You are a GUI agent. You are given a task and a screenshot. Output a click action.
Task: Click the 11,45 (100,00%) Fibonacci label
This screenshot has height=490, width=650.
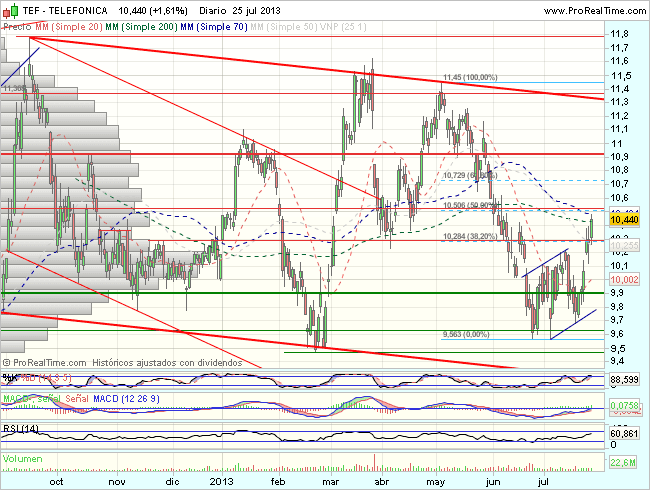tap(470, 77)
